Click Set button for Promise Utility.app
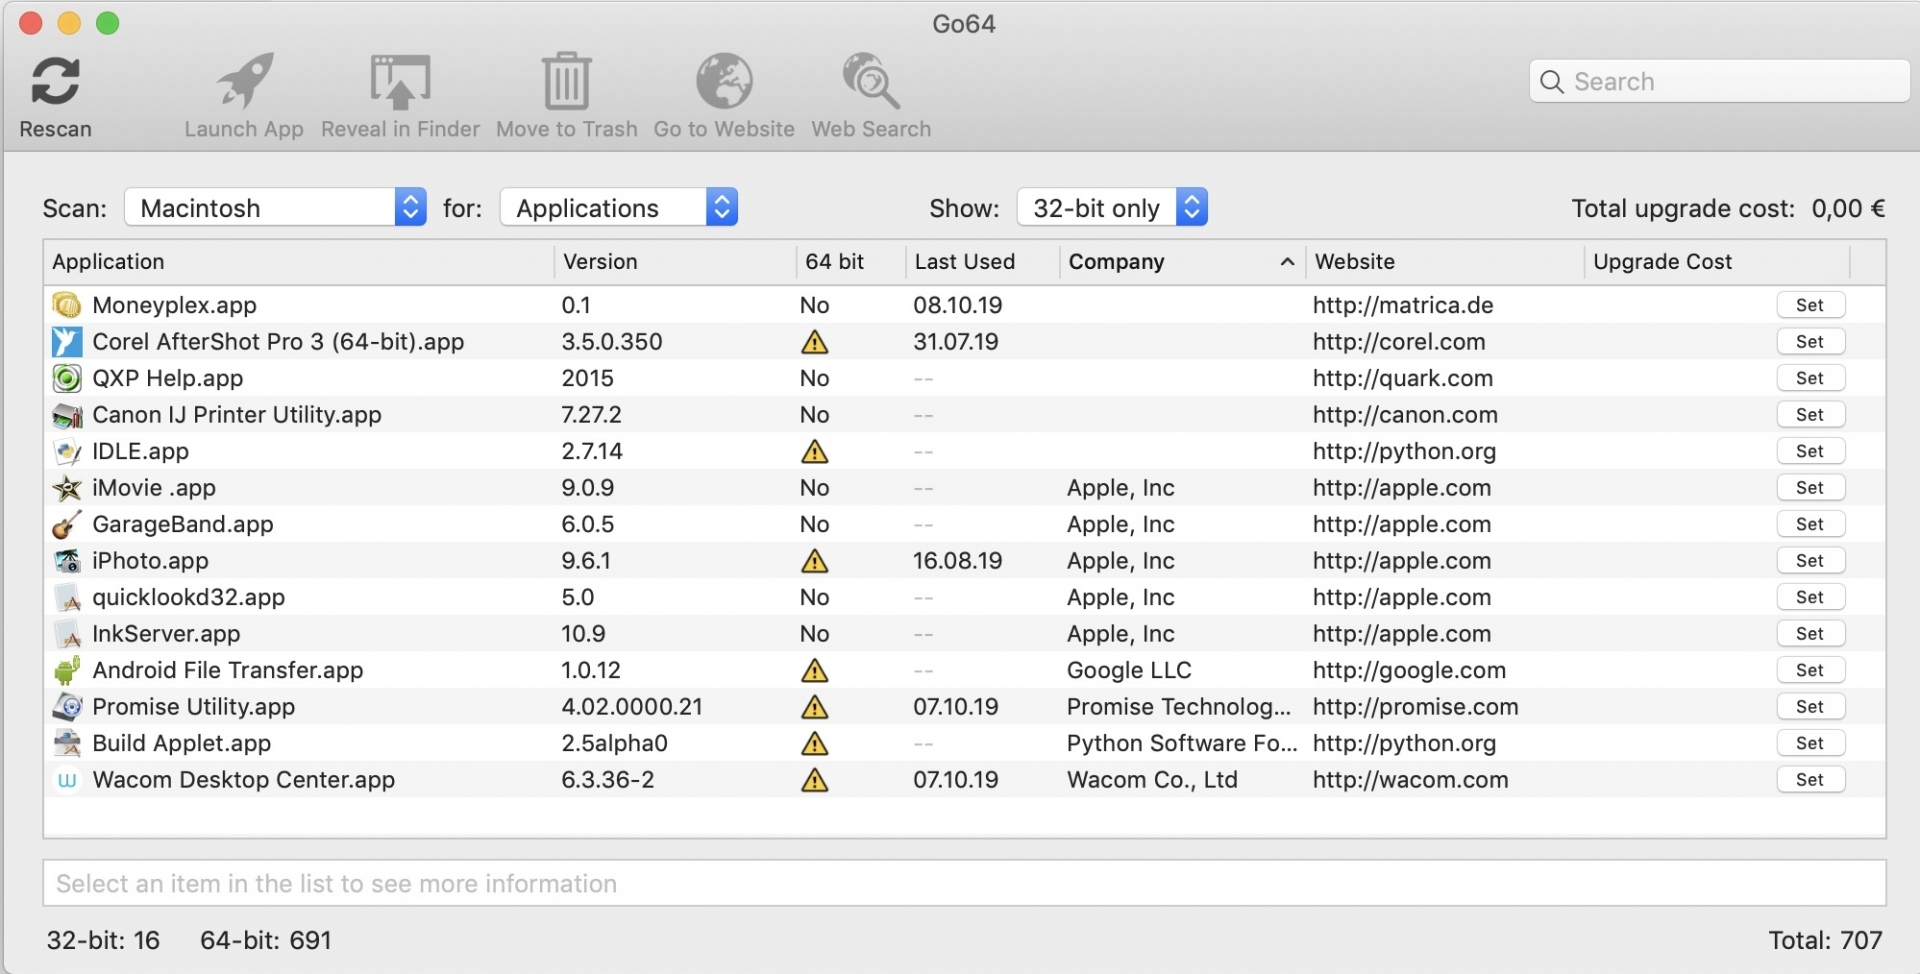The width and height of the screenshot is (1920, 974). pyautogui.click(x=1810, y=707)
